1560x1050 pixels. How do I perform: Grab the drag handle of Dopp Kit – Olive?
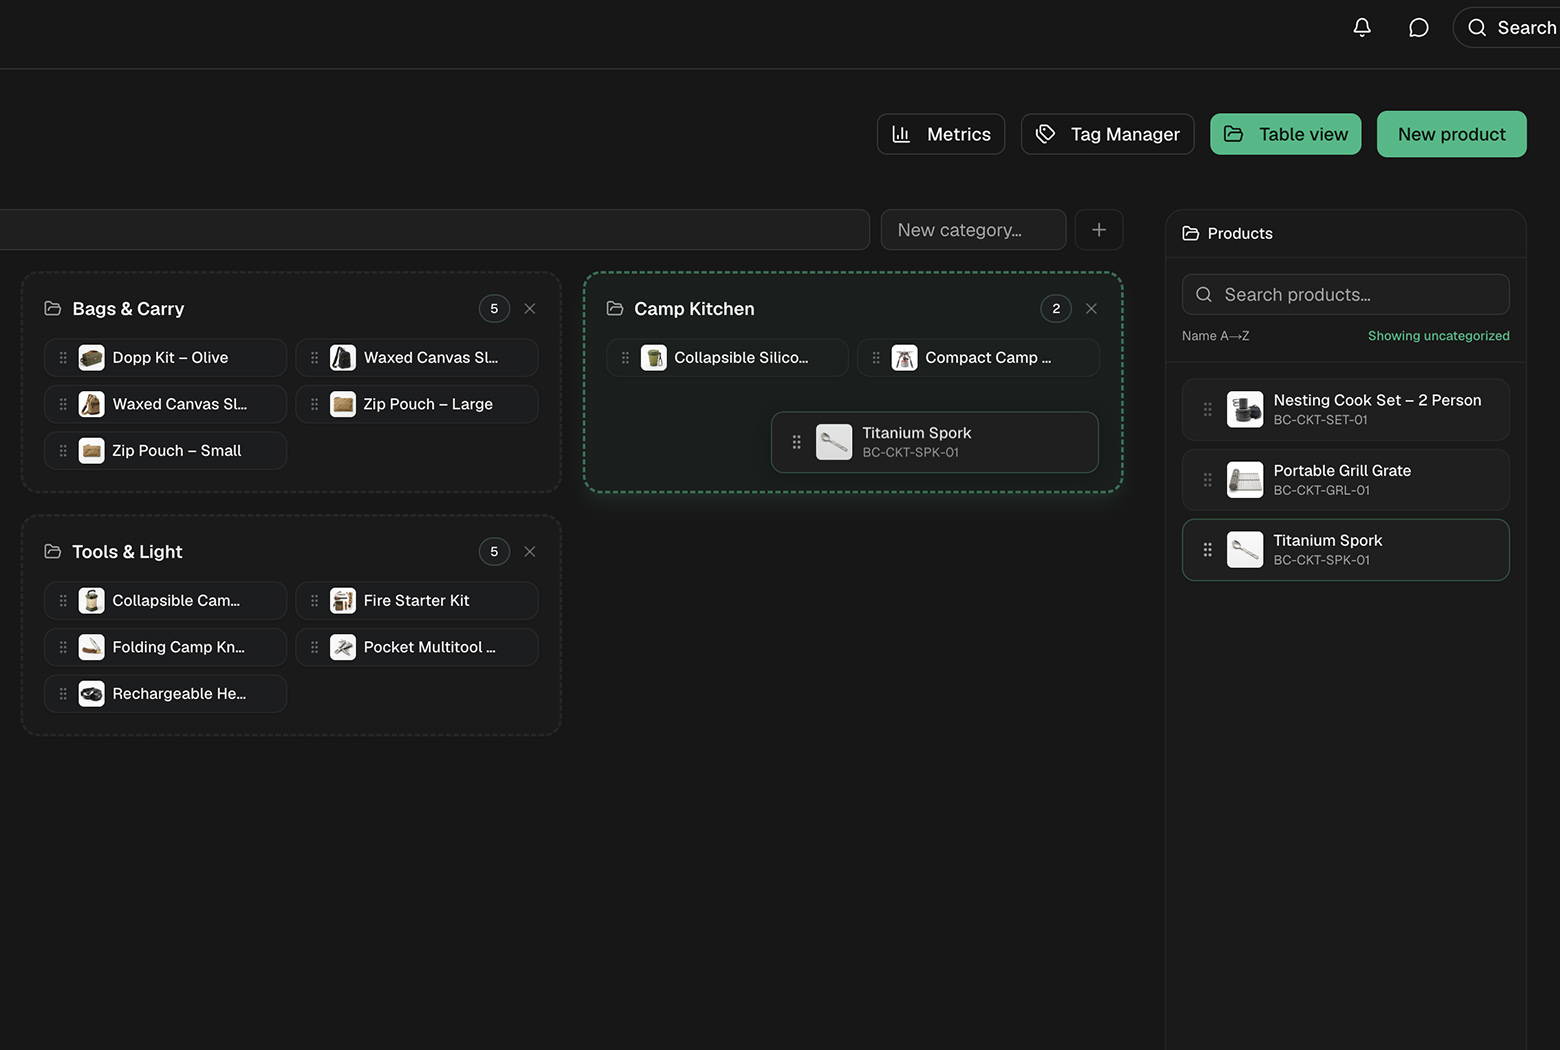[63, 358]
